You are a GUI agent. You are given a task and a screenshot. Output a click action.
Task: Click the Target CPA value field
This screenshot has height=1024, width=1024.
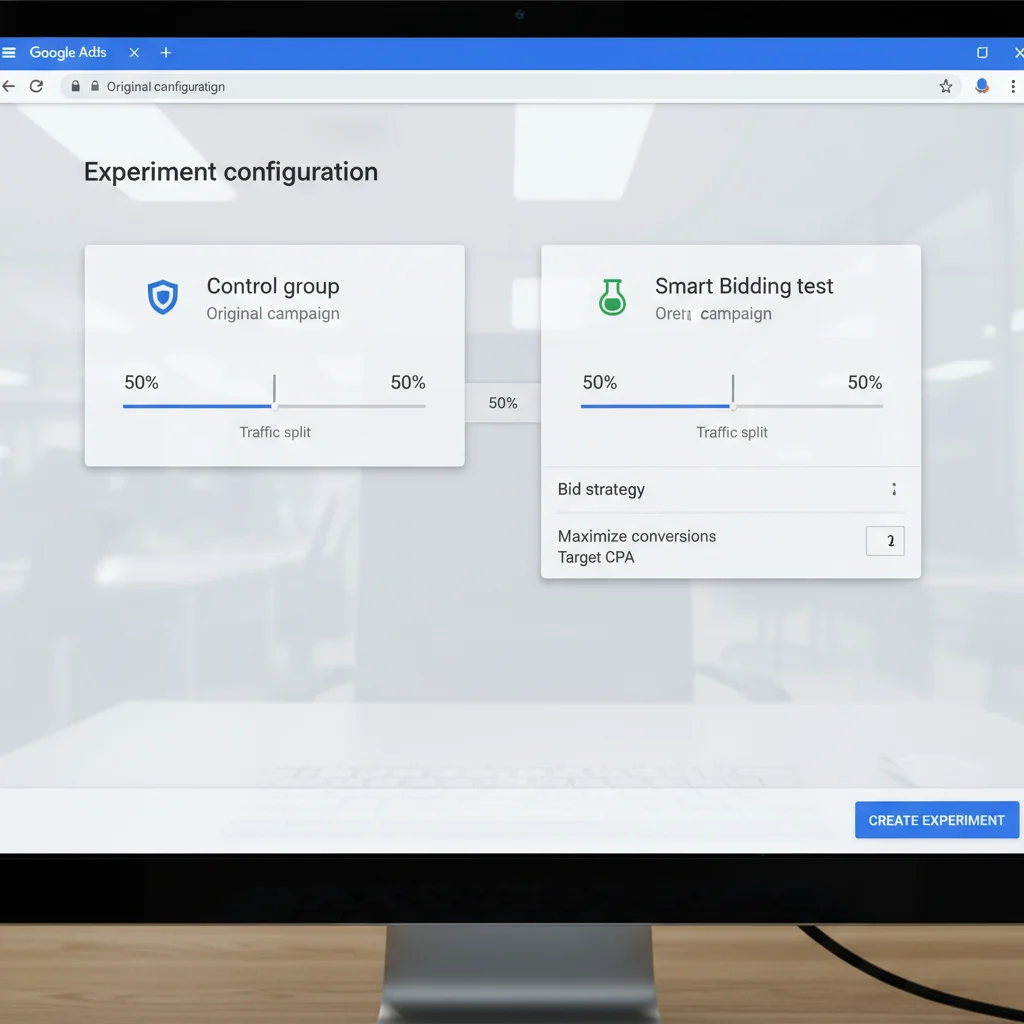tap(885, 541)
